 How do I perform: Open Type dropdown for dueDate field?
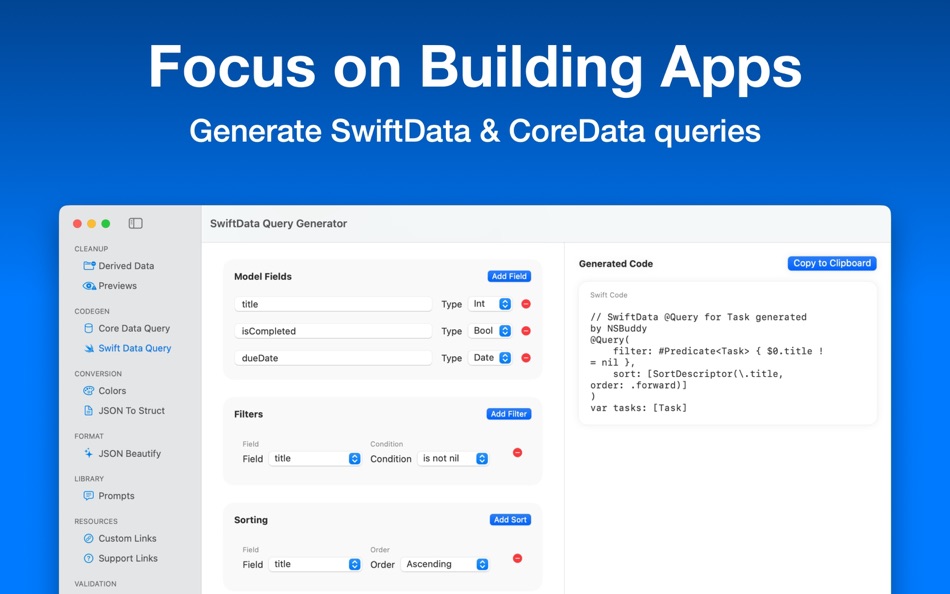[490, 358]
